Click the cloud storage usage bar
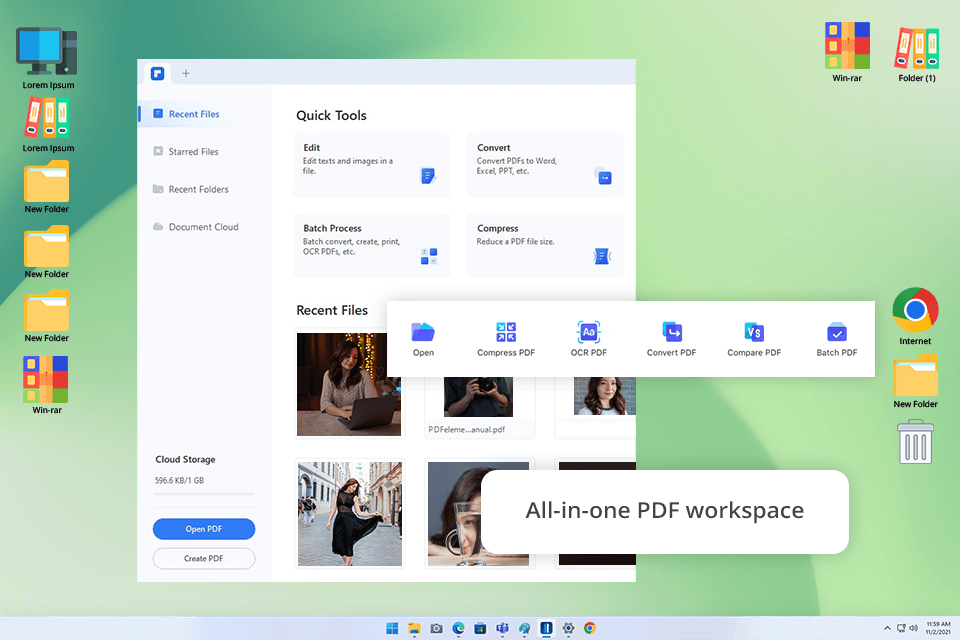The width and height of the screenshot is (960, 640). point(204,494)
